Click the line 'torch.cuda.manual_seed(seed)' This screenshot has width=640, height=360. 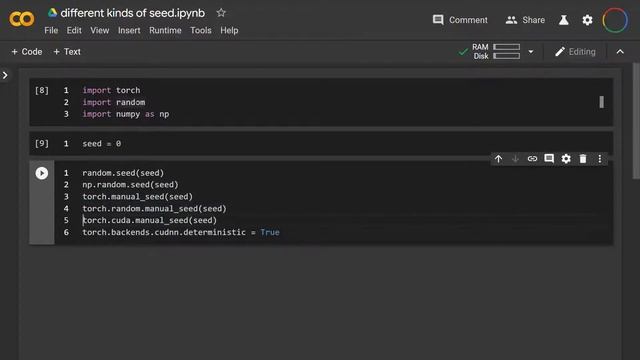point(150,220)
